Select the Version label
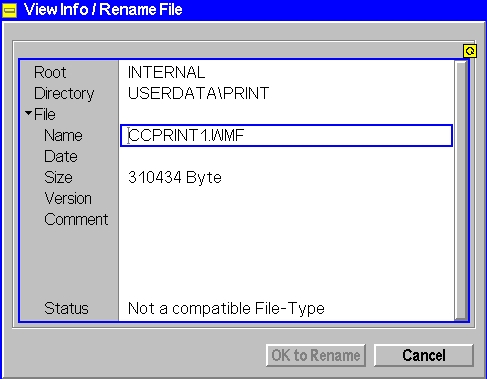 coord(68,198)
